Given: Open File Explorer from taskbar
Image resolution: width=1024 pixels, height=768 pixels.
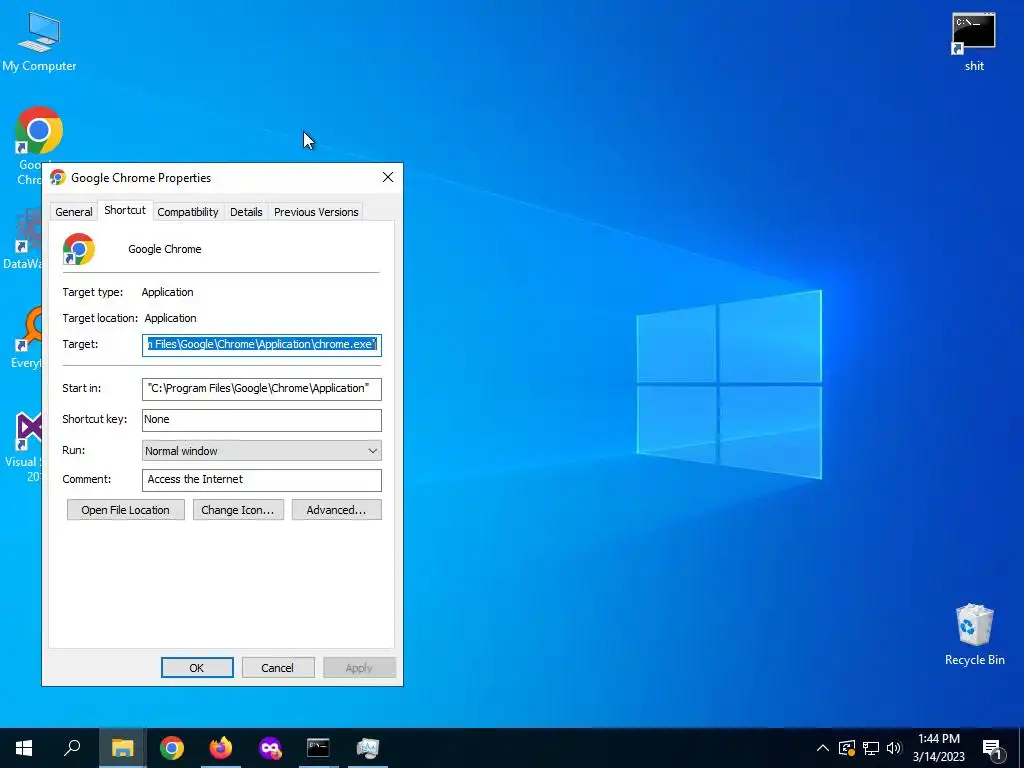Looking at the screenshot, I should (122, 748).
